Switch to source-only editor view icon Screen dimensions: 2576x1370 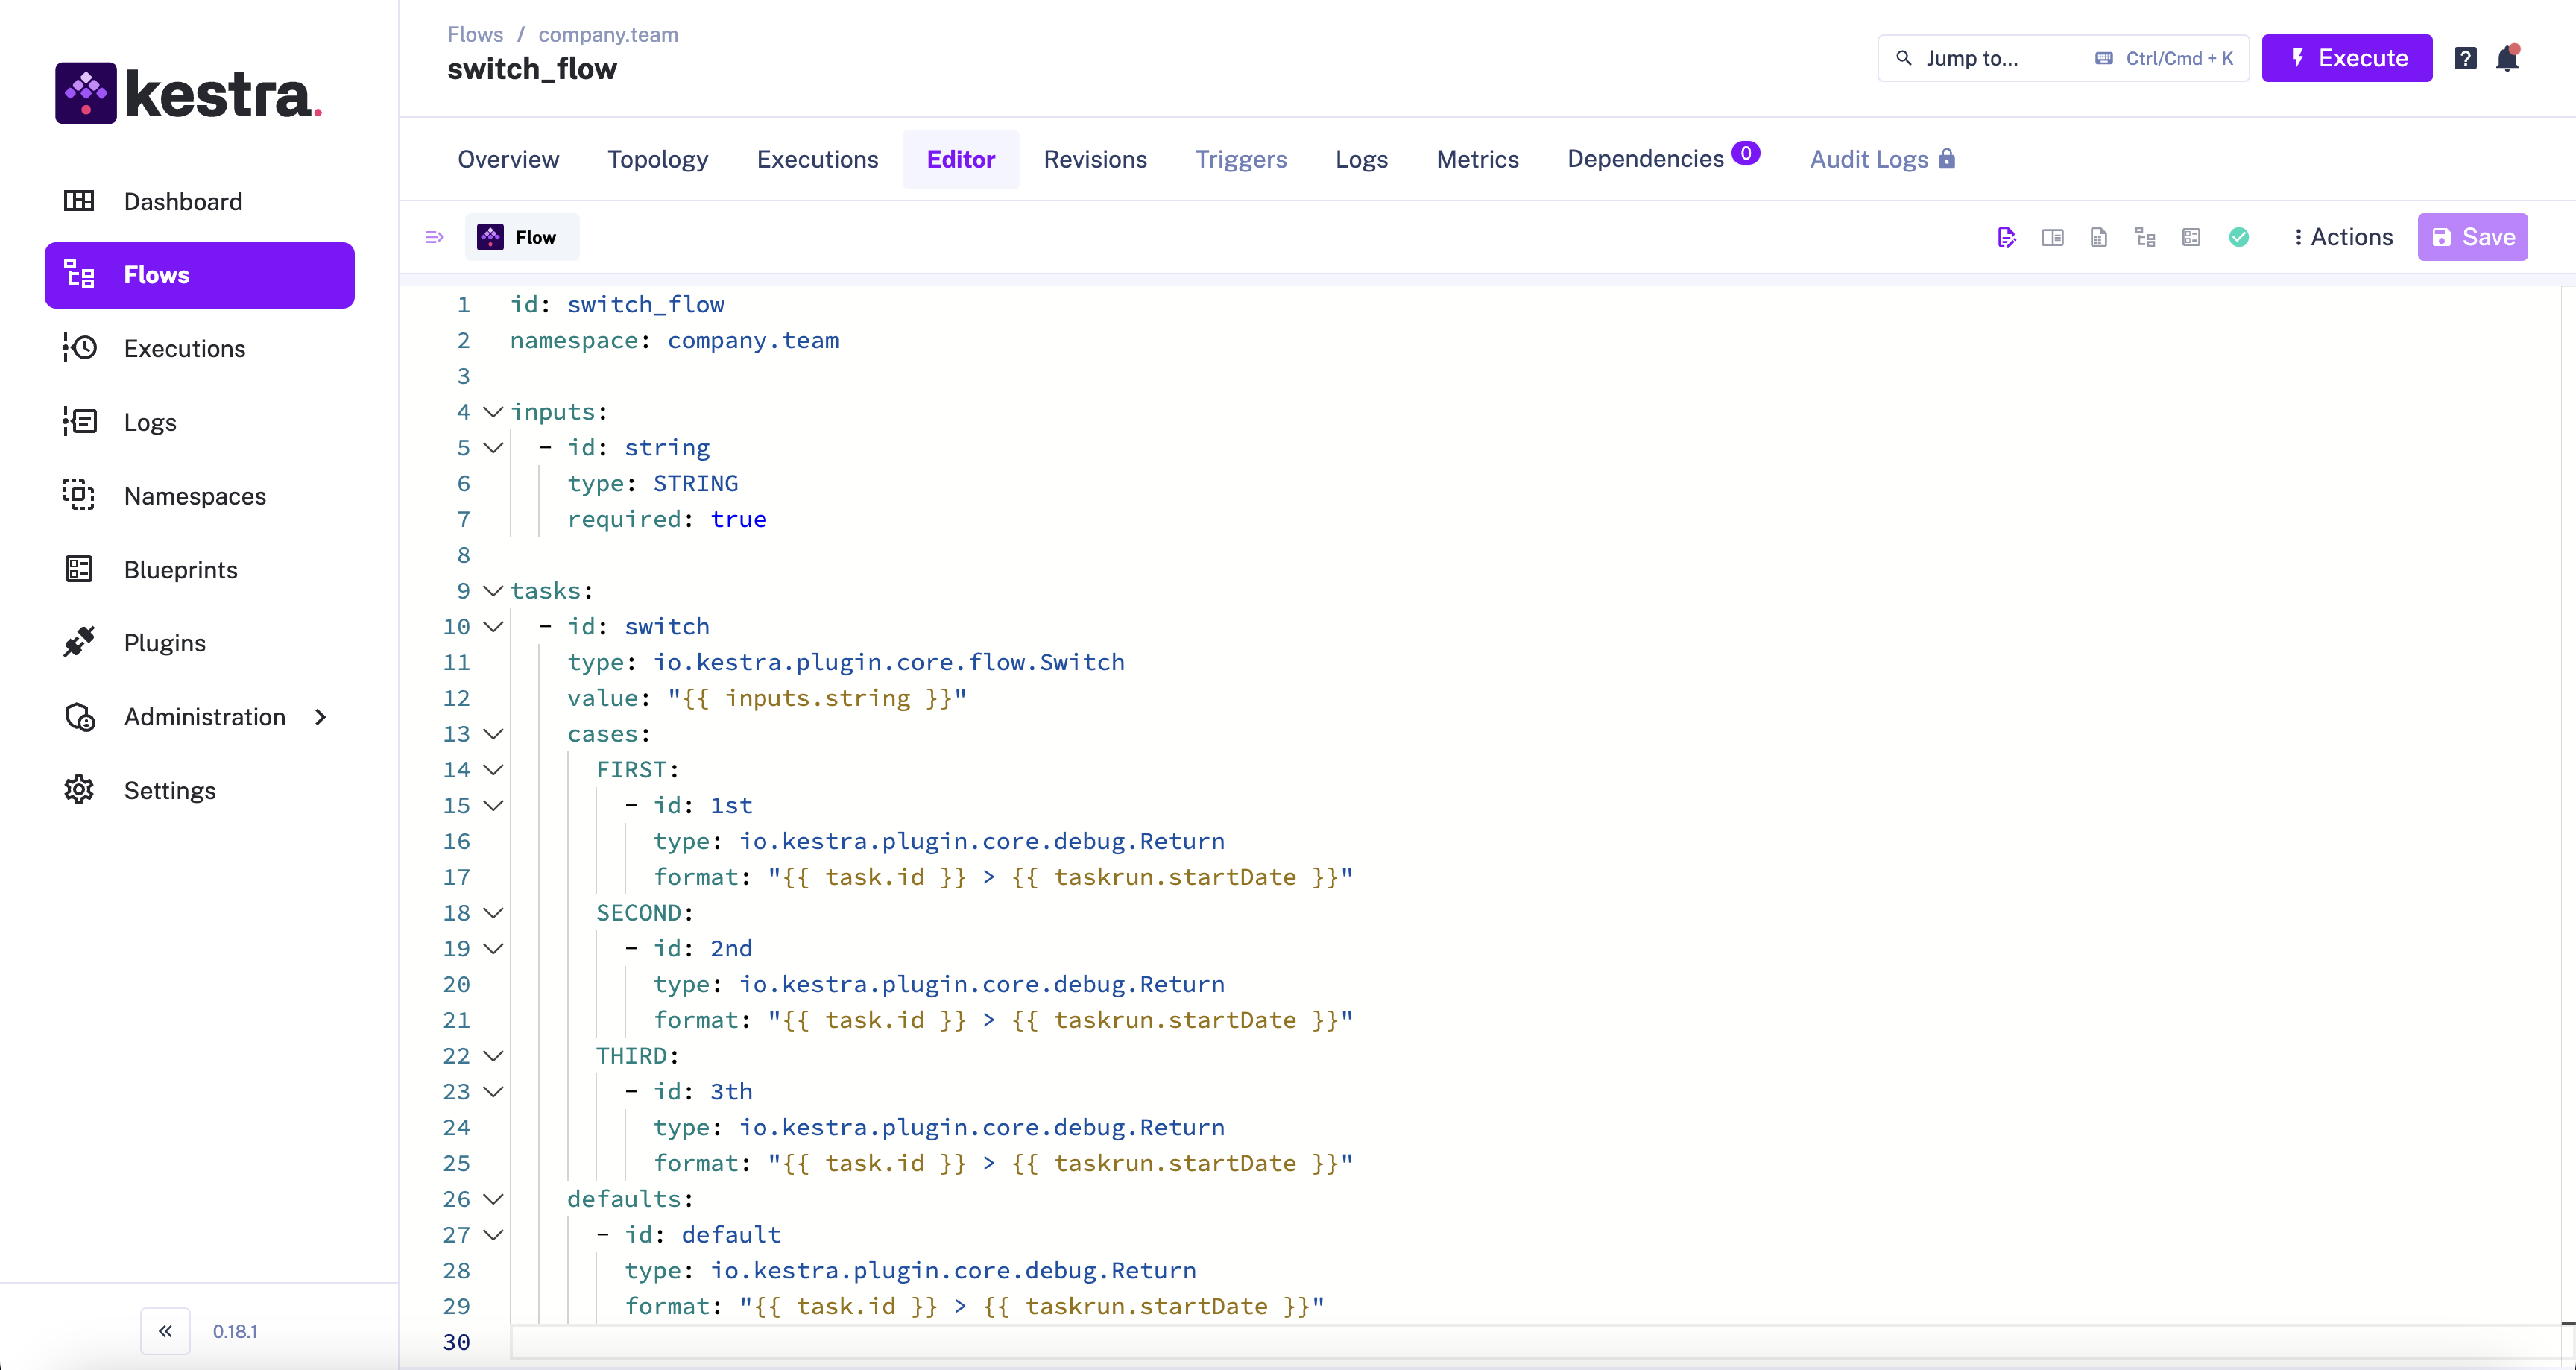pos(2006,237)
